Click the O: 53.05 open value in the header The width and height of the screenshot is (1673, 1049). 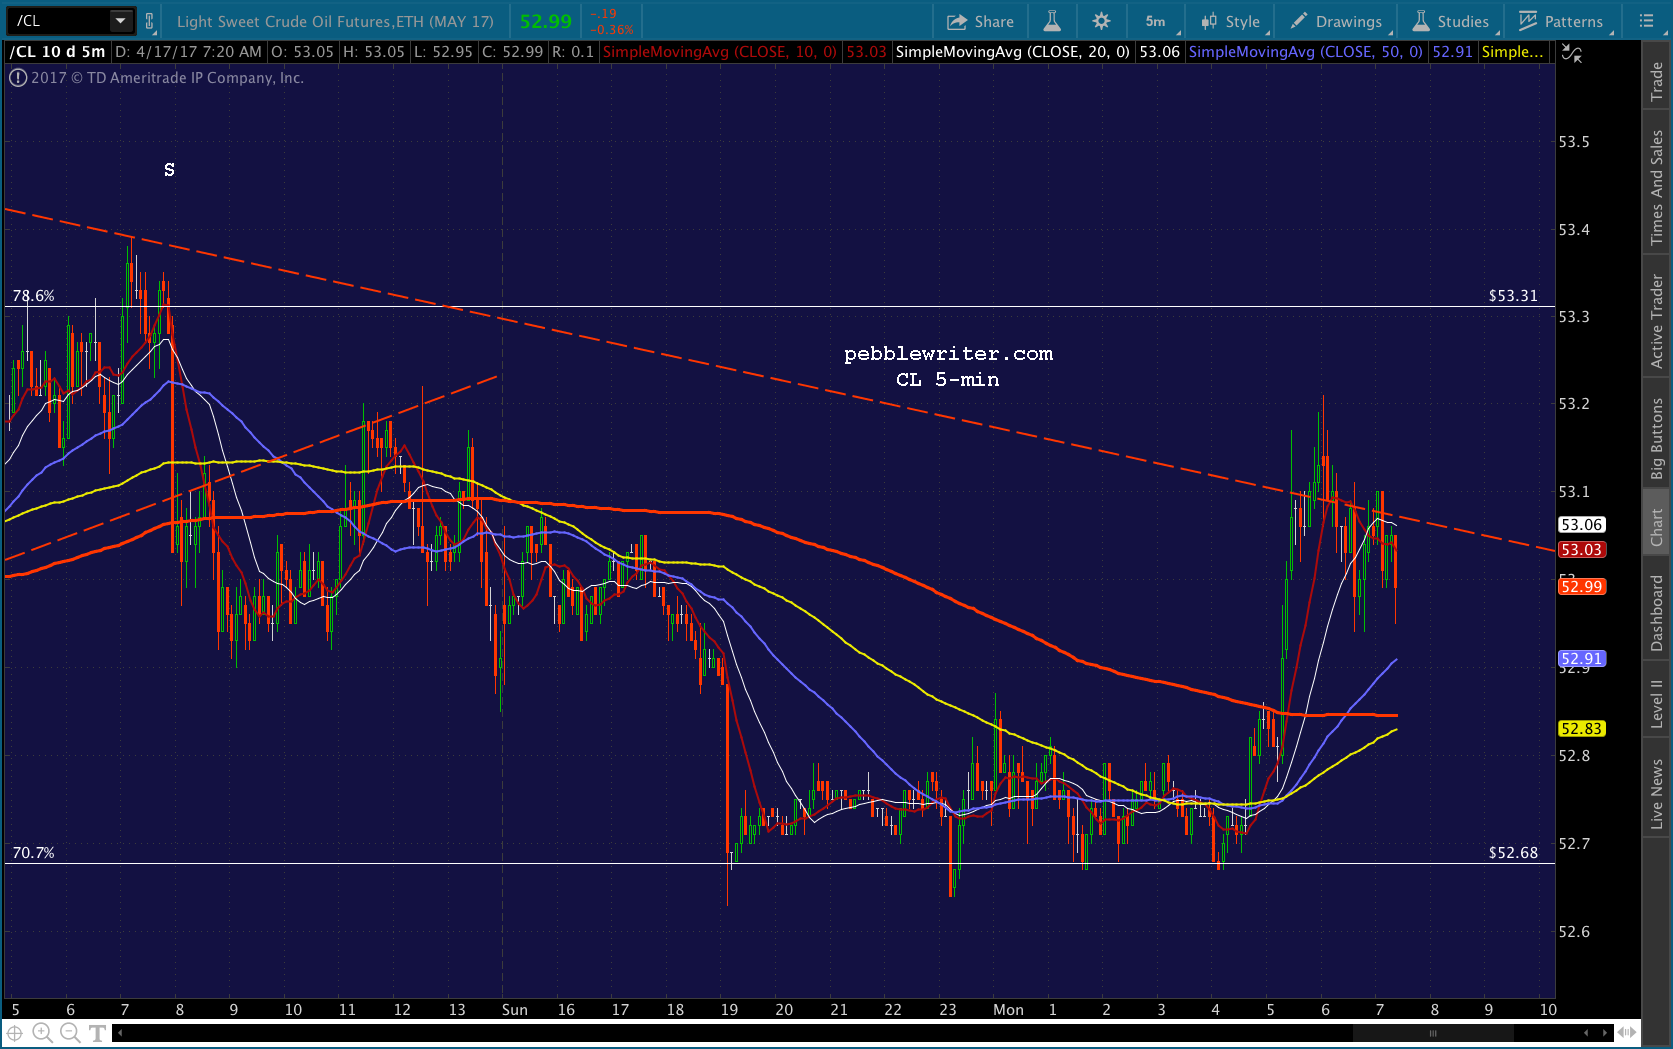pos(302,52)
